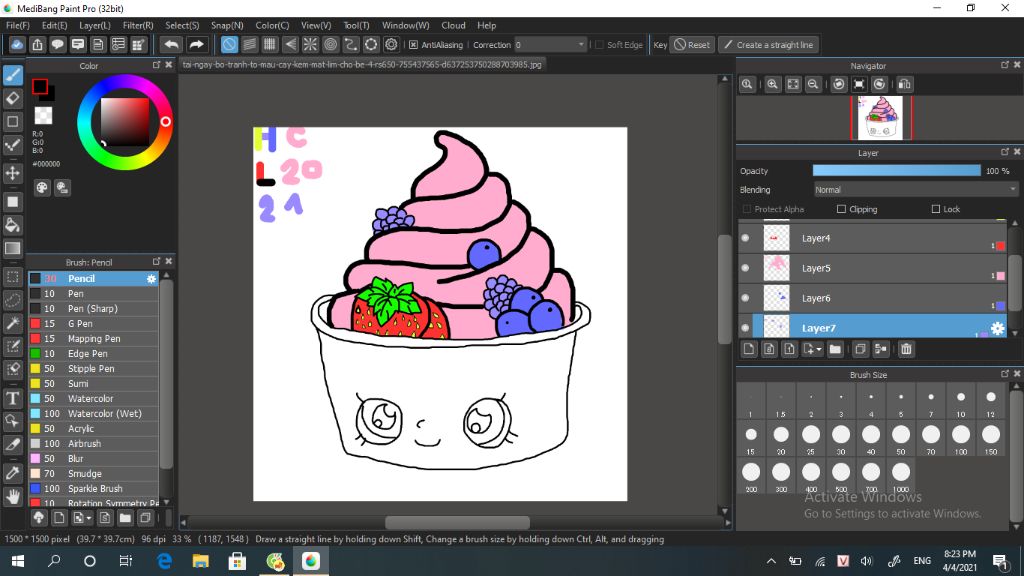Activate the Hand pan tool
The height and width of the screenshot is (576, 1024).
click(x=13, y=496)
